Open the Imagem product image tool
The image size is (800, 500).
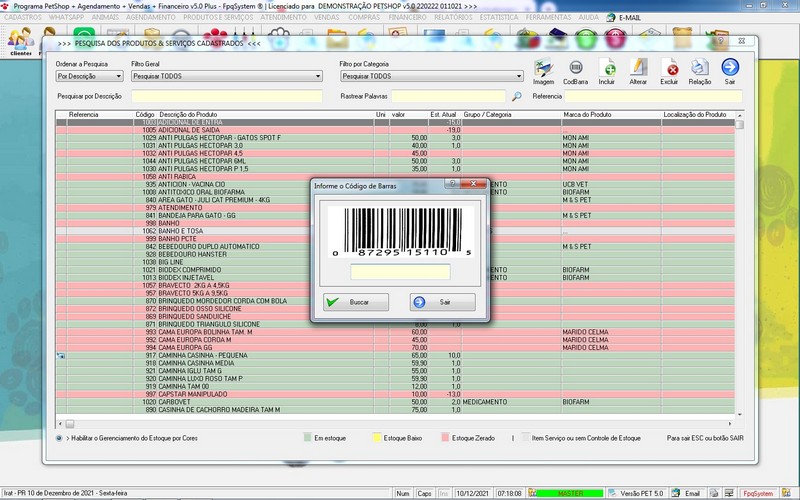coord(543,71)
